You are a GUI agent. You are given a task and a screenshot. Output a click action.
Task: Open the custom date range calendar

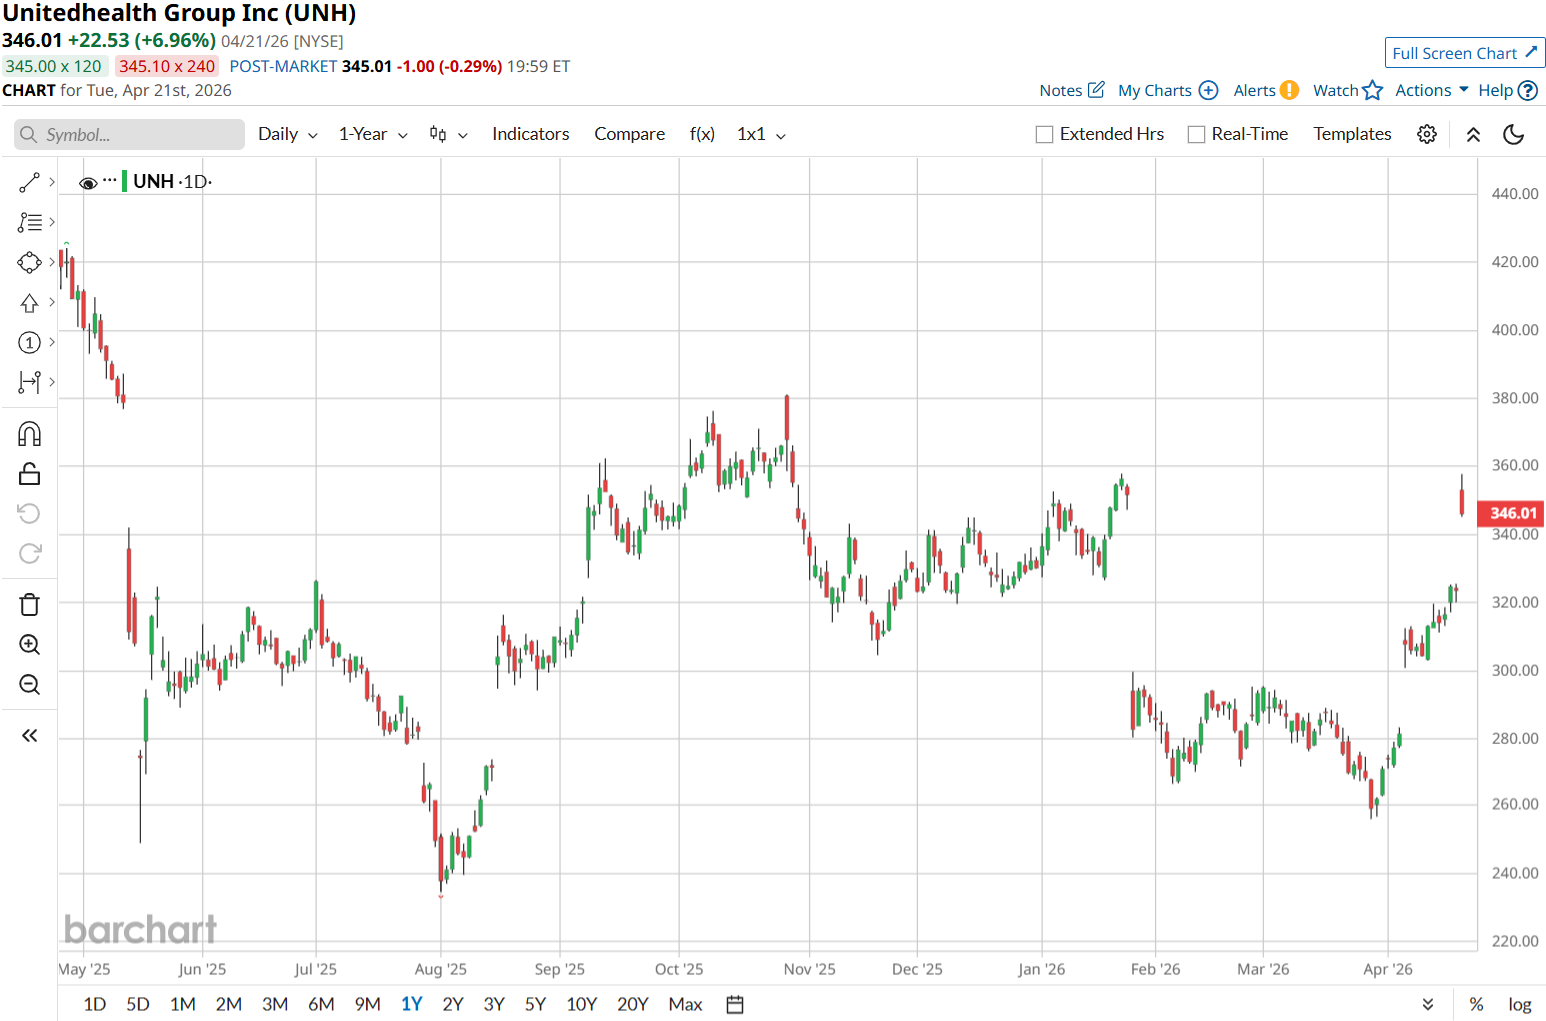(x=735, y=1004)
